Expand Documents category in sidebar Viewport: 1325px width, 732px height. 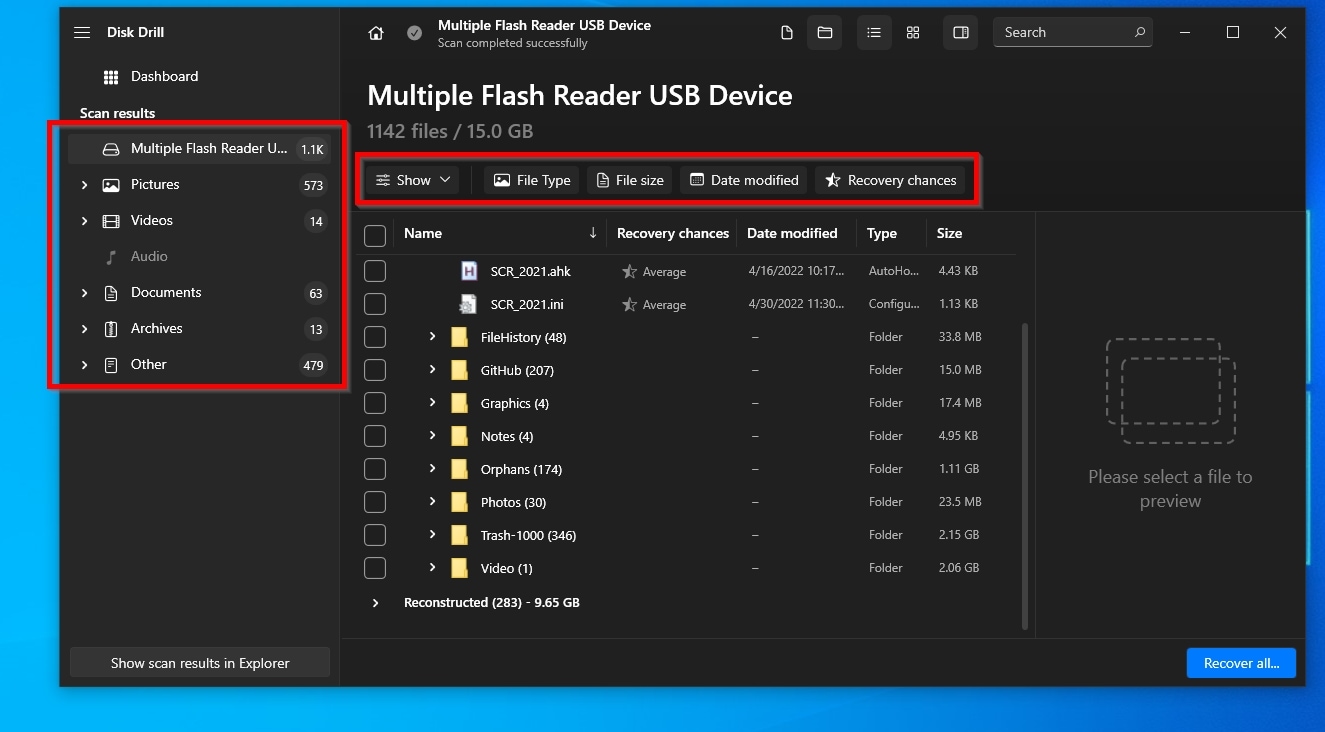coord(84,293)
